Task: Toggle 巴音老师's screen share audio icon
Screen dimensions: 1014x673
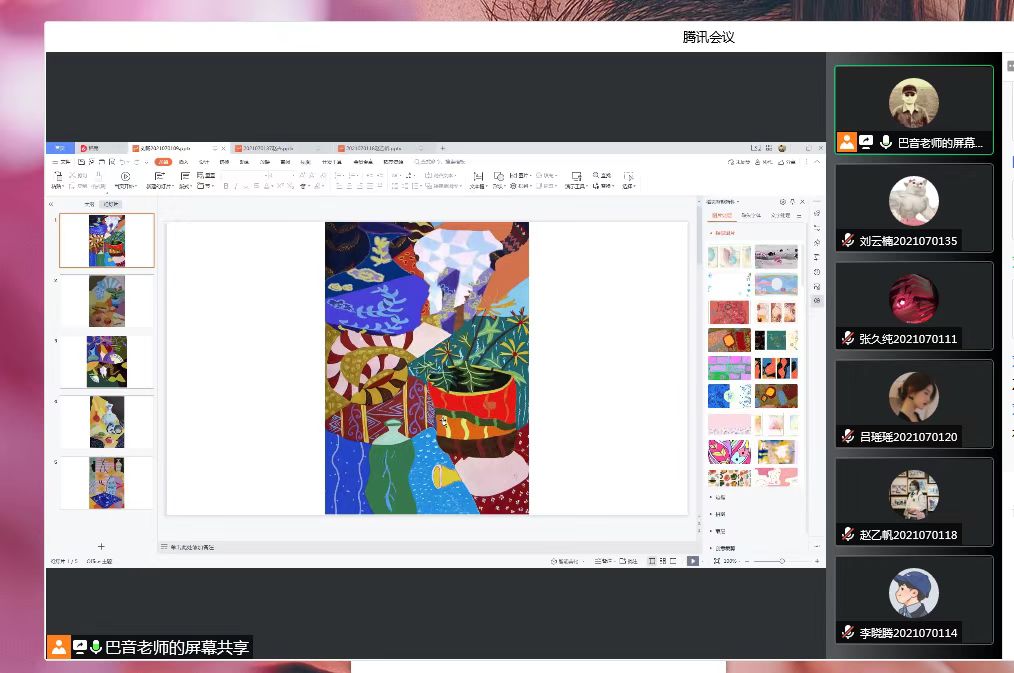Action: pos(865,142)
